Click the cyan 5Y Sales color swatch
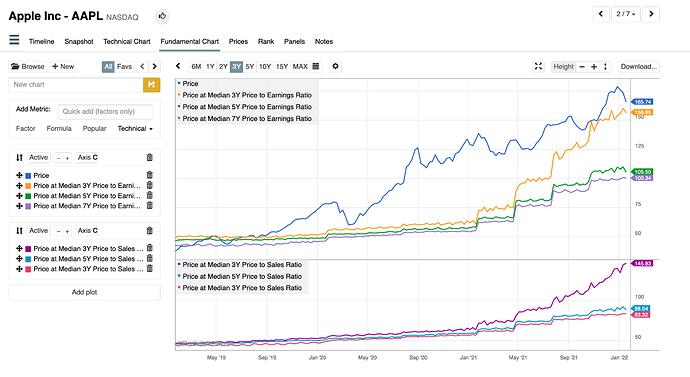Image resolution: width=690 pixels, height=377 pixels. (28, 259)
